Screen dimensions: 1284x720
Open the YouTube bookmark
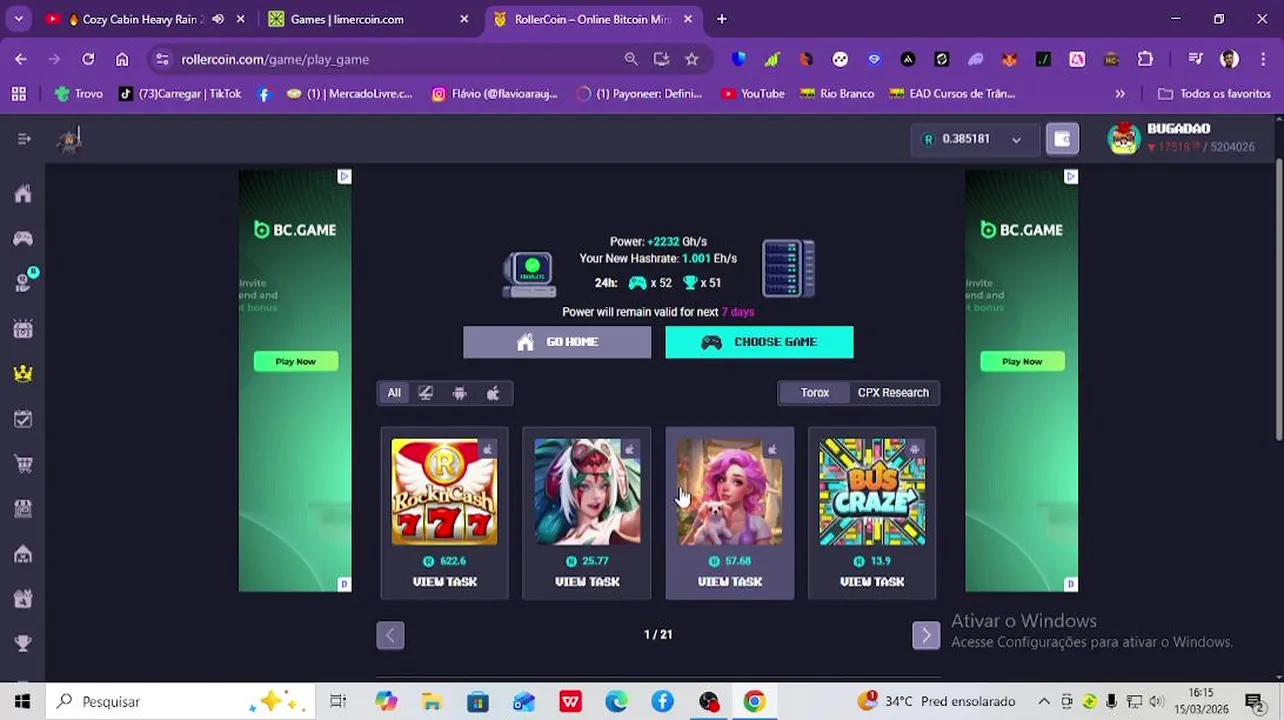tap(752, 93)
